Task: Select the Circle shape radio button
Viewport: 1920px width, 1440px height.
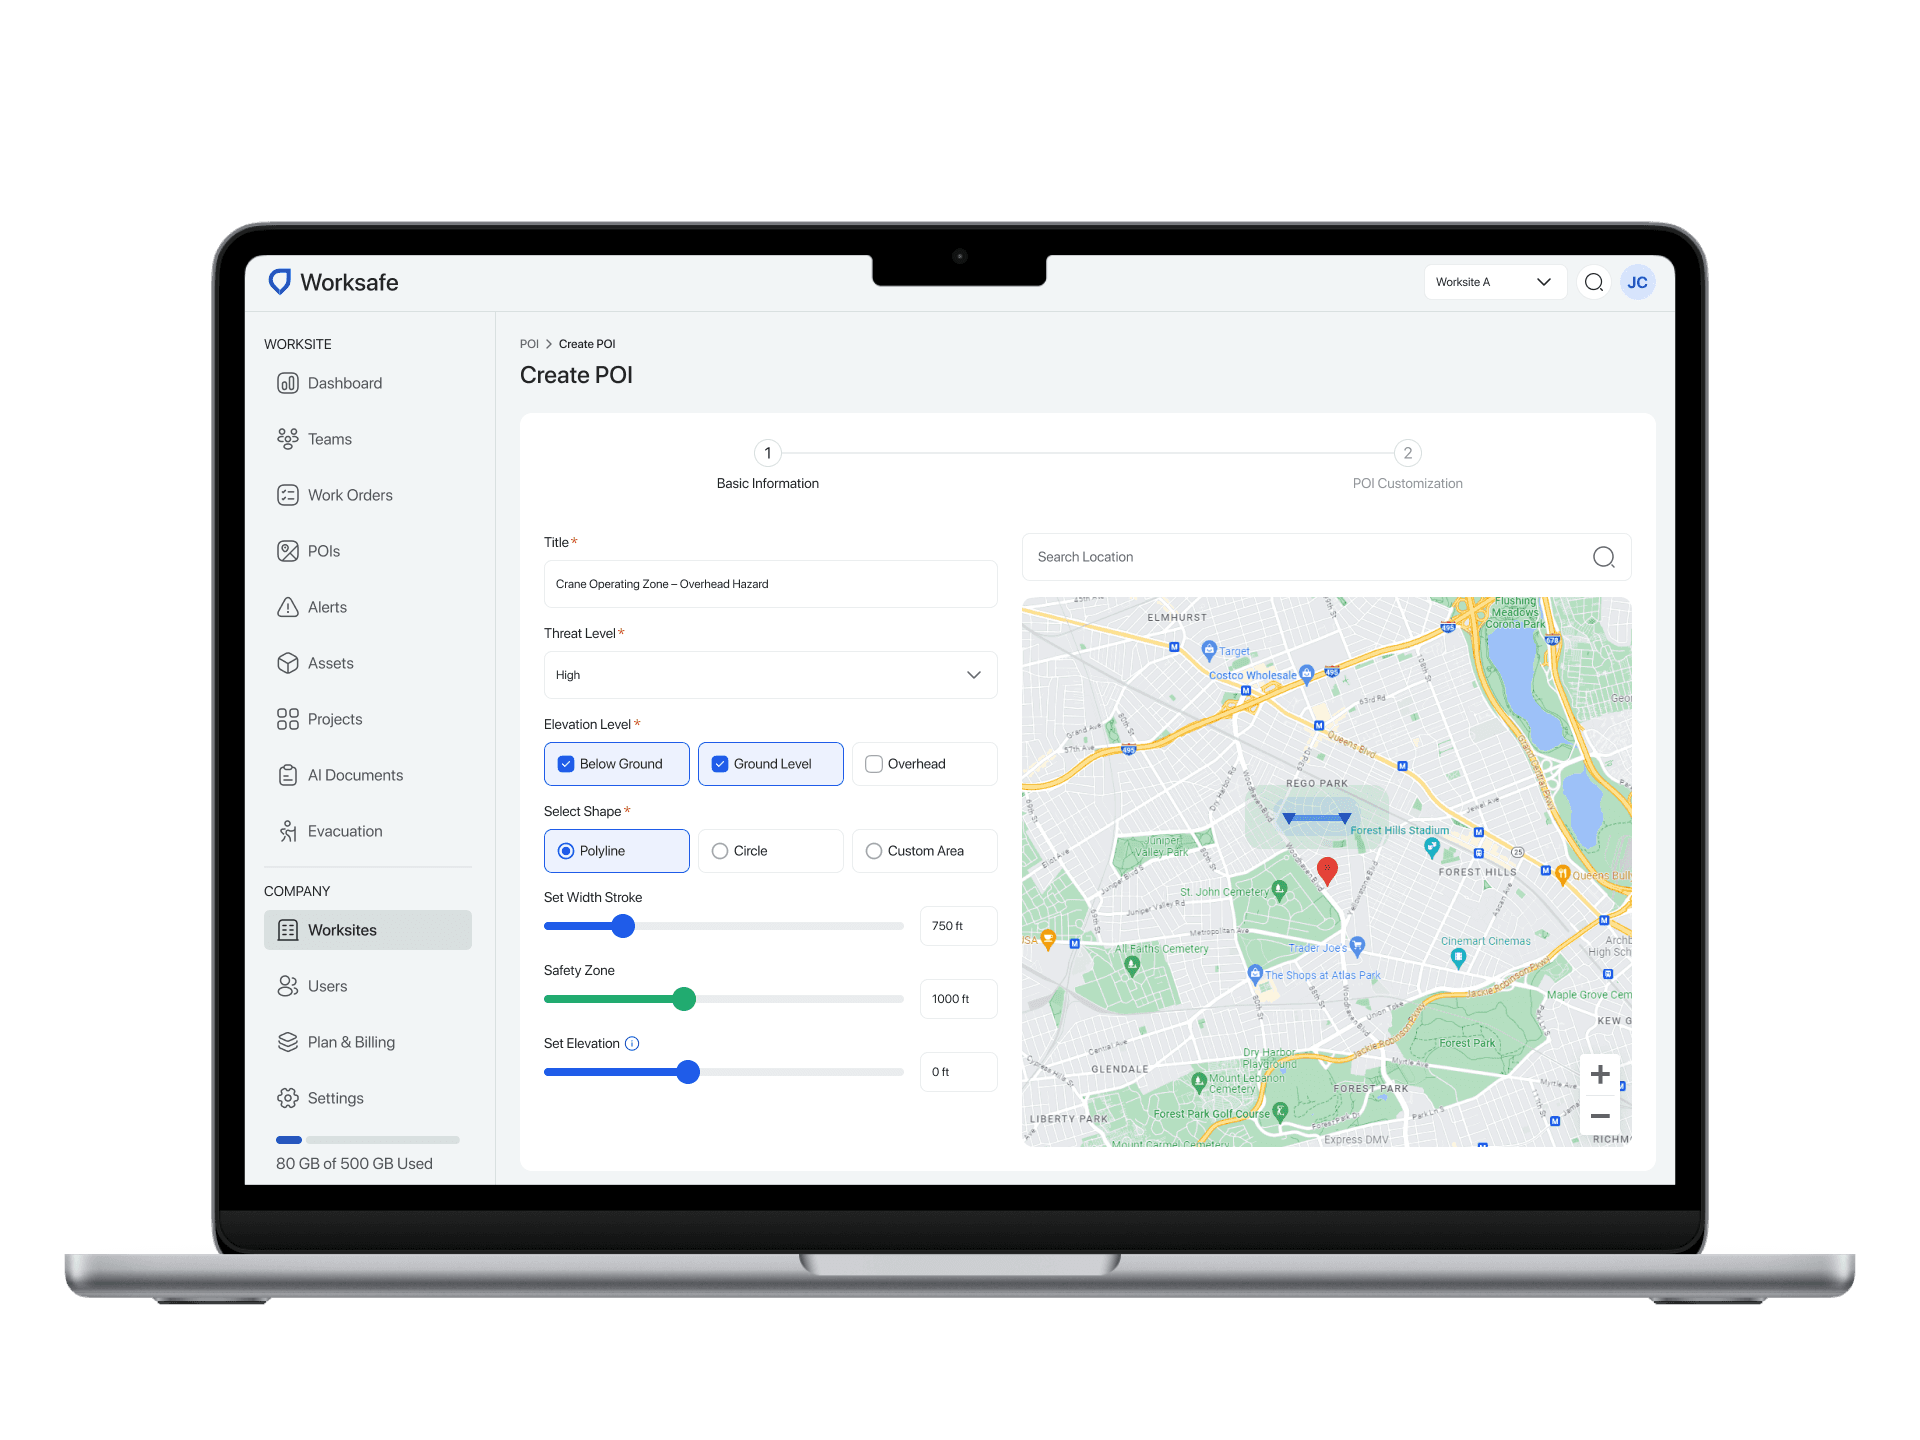Action: tap(720, 851)
